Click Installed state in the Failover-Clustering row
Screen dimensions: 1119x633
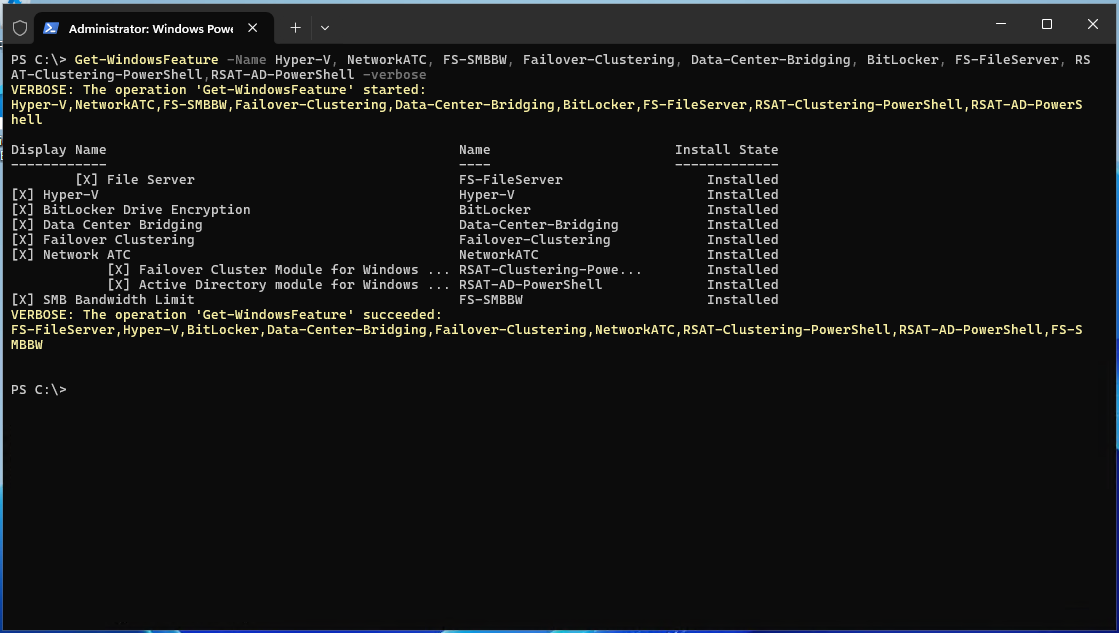[x=742, y=240]
